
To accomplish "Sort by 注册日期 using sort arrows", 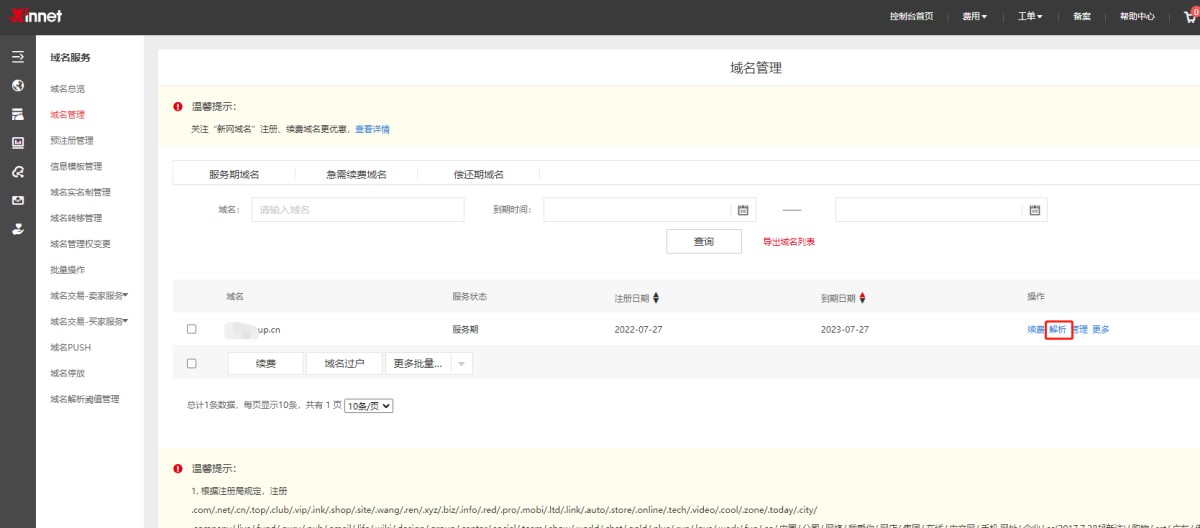I will click(656, 298).
